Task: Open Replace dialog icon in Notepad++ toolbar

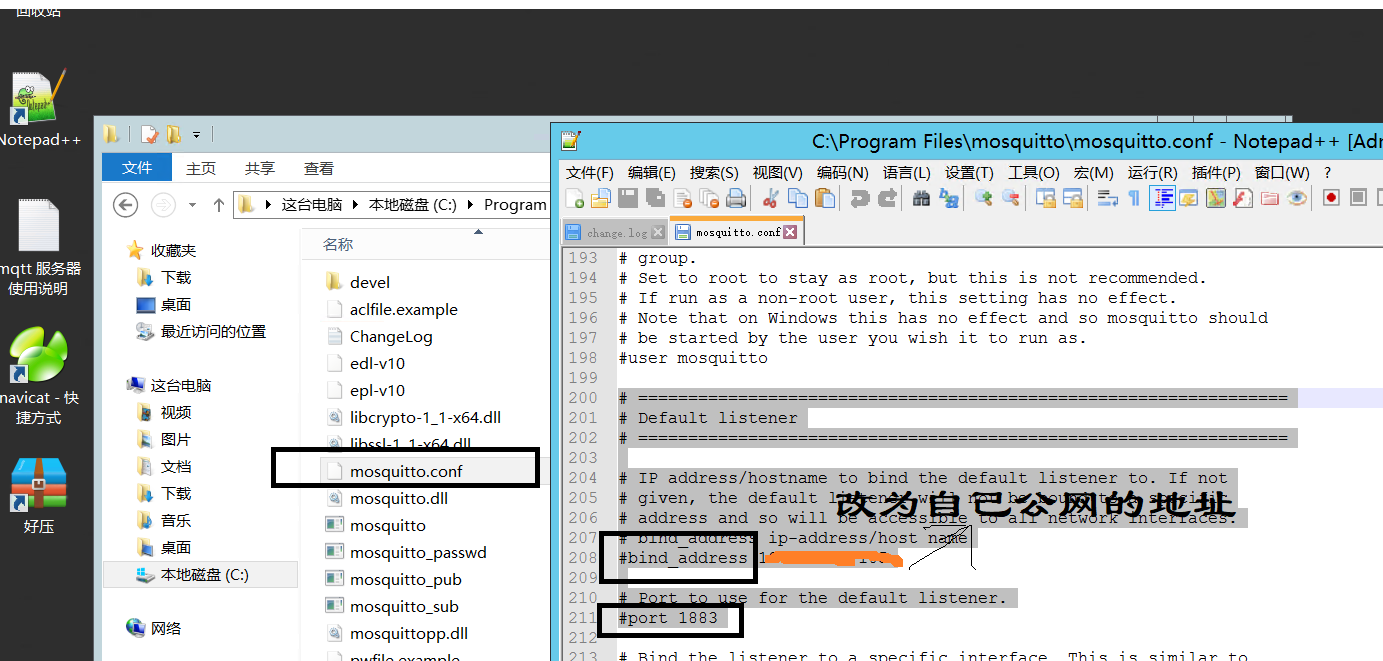Action: click(948, 198)
